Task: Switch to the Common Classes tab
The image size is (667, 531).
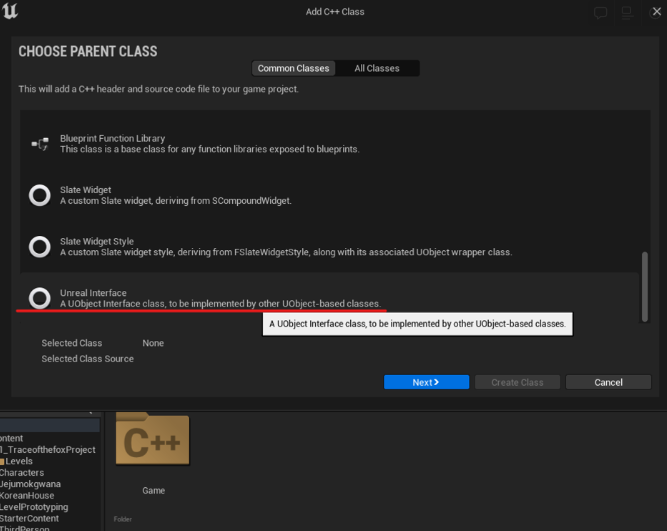Action: pos(293,68)
